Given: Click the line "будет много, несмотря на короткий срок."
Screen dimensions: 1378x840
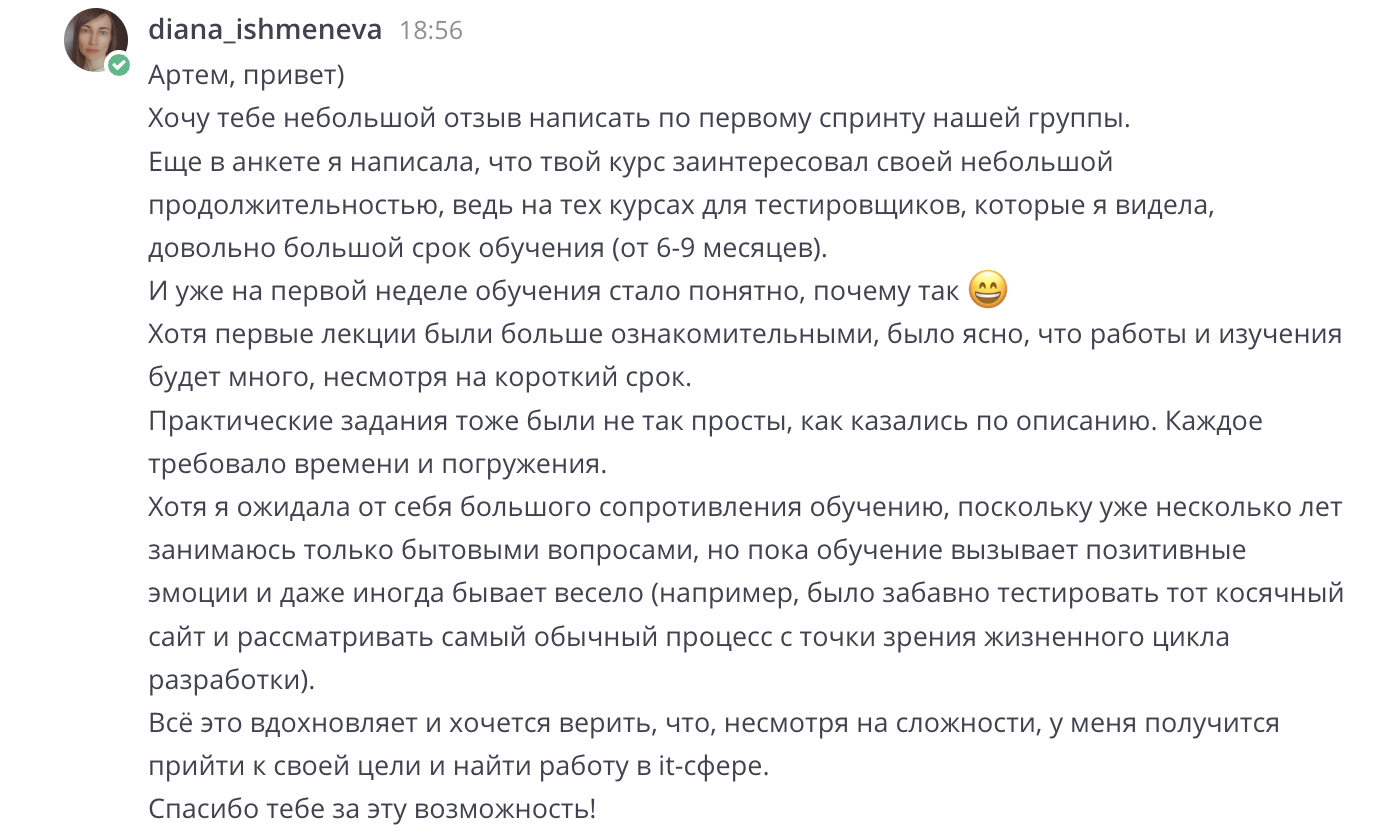Looking at the screenshot, I should 419,378.
